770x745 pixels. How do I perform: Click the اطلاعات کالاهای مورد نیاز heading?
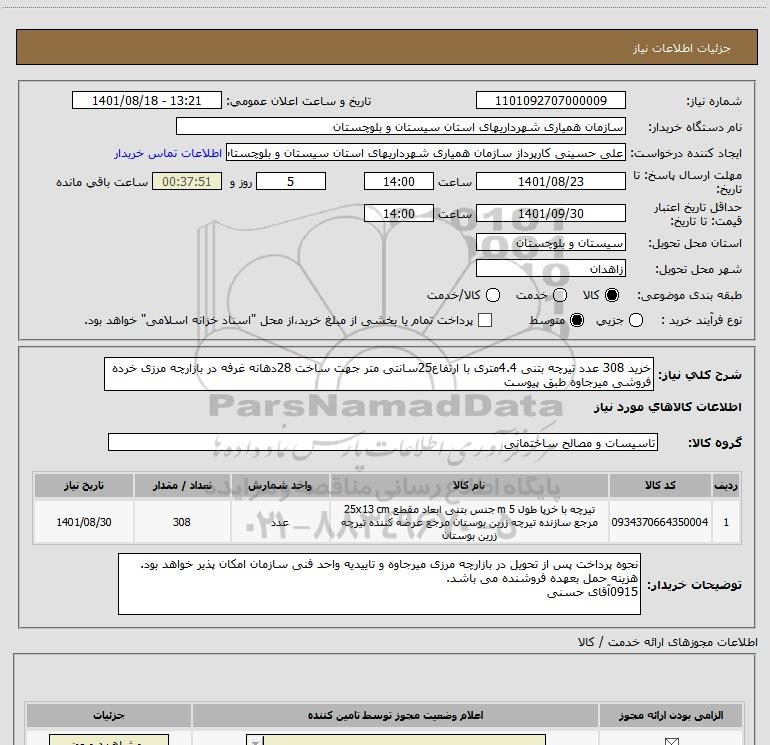tap(668, 407)
